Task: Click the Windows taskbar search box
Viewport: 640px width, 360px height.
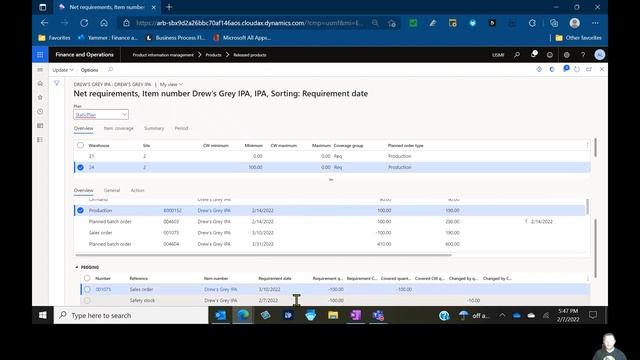Action: 131,315
